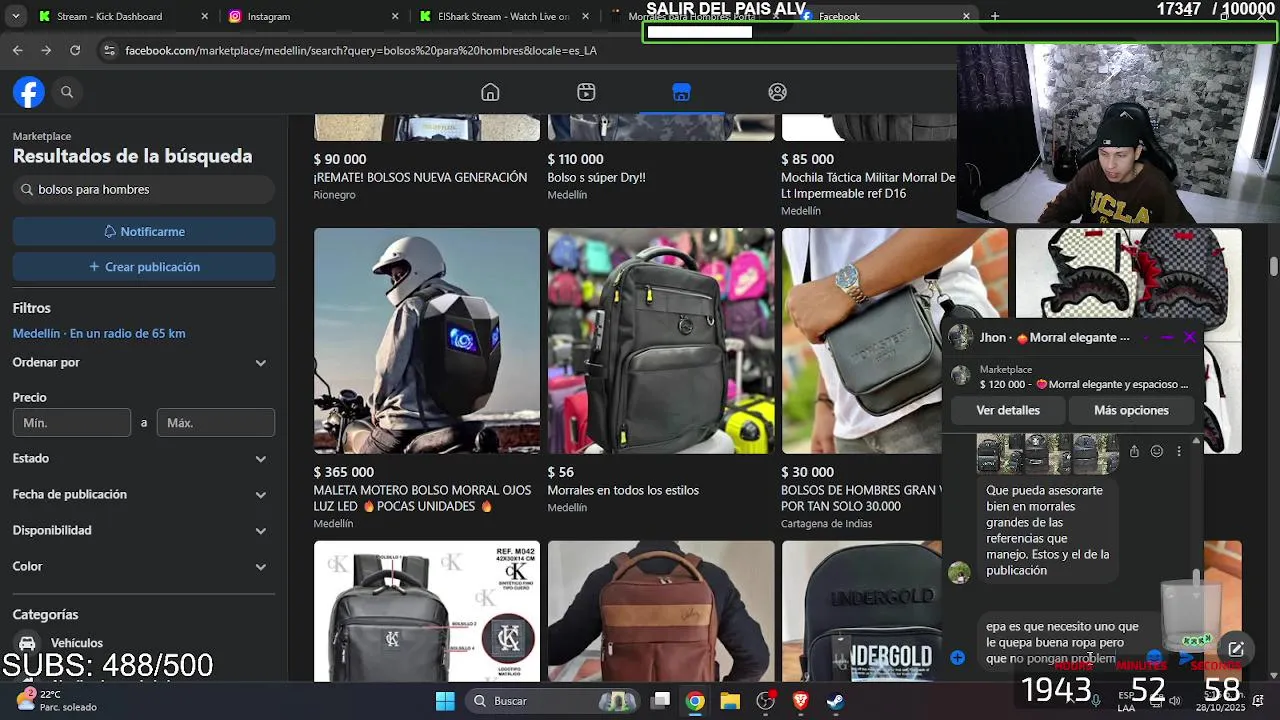Click Más opciones in chat
1280x720 pixels.
click(x=1131, y=410)
